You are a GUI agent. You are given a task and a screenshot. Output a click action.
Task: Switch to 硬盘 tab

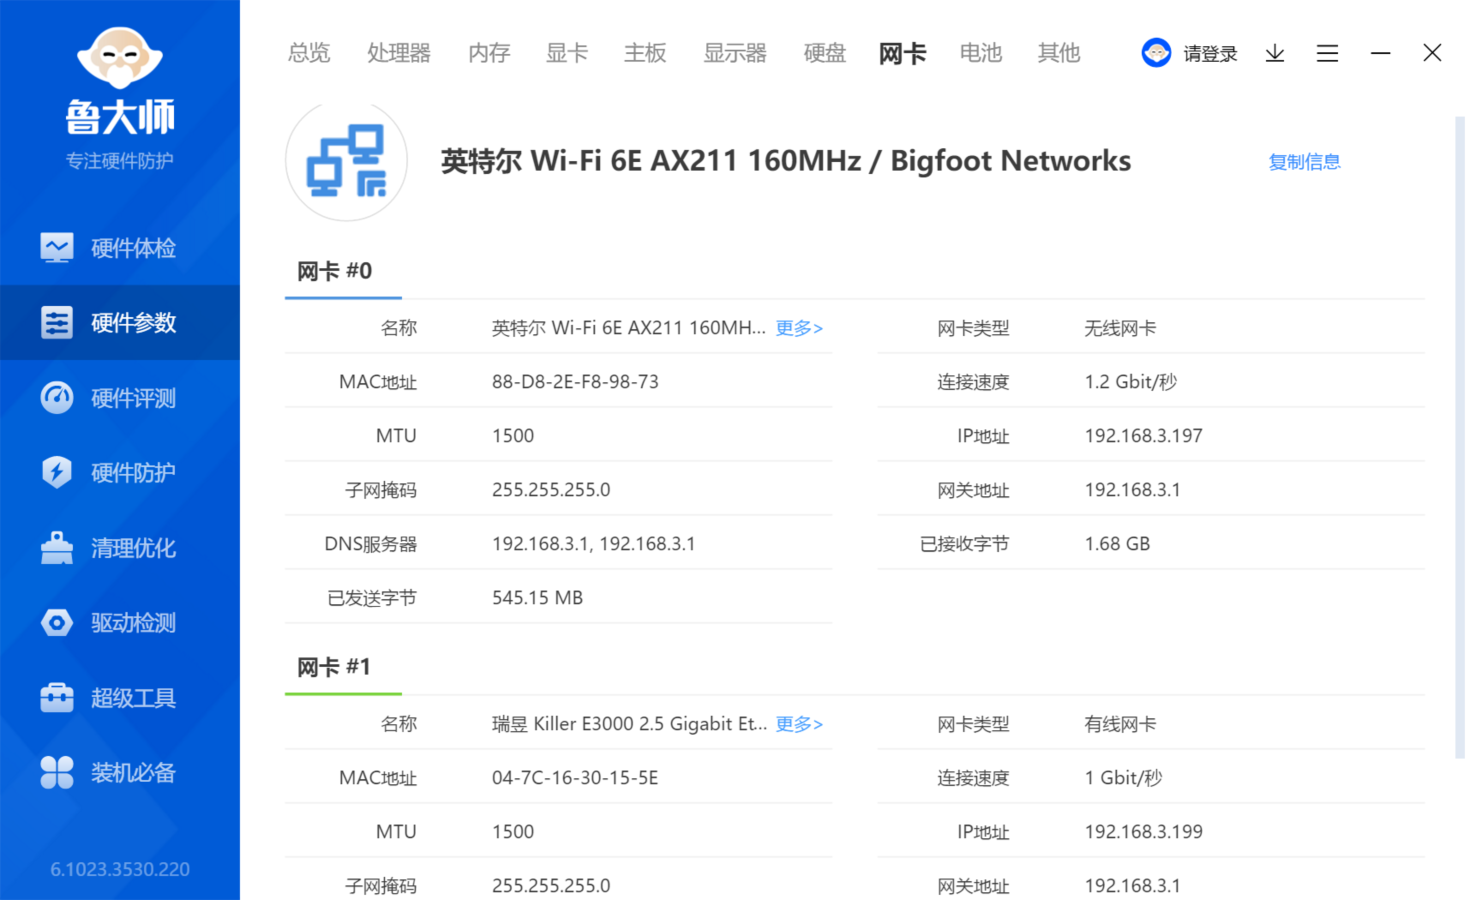[x=825, y=53]
